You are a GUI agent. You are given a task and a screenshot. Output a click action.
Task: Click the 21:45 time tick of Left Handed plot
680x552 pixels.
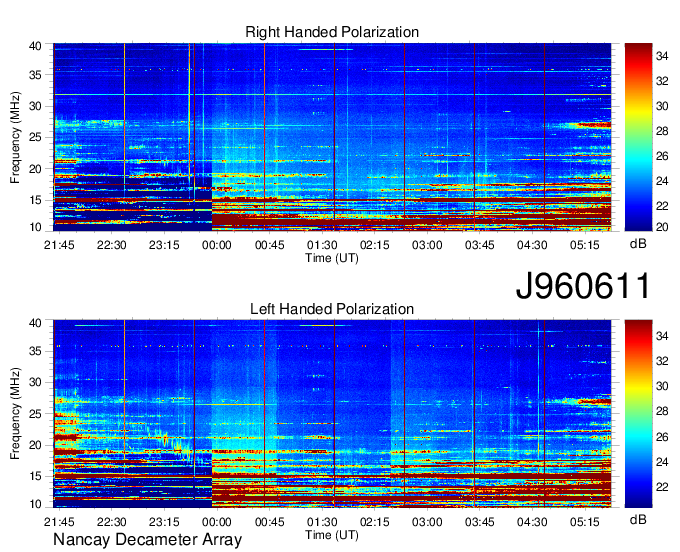click(59, 522)
